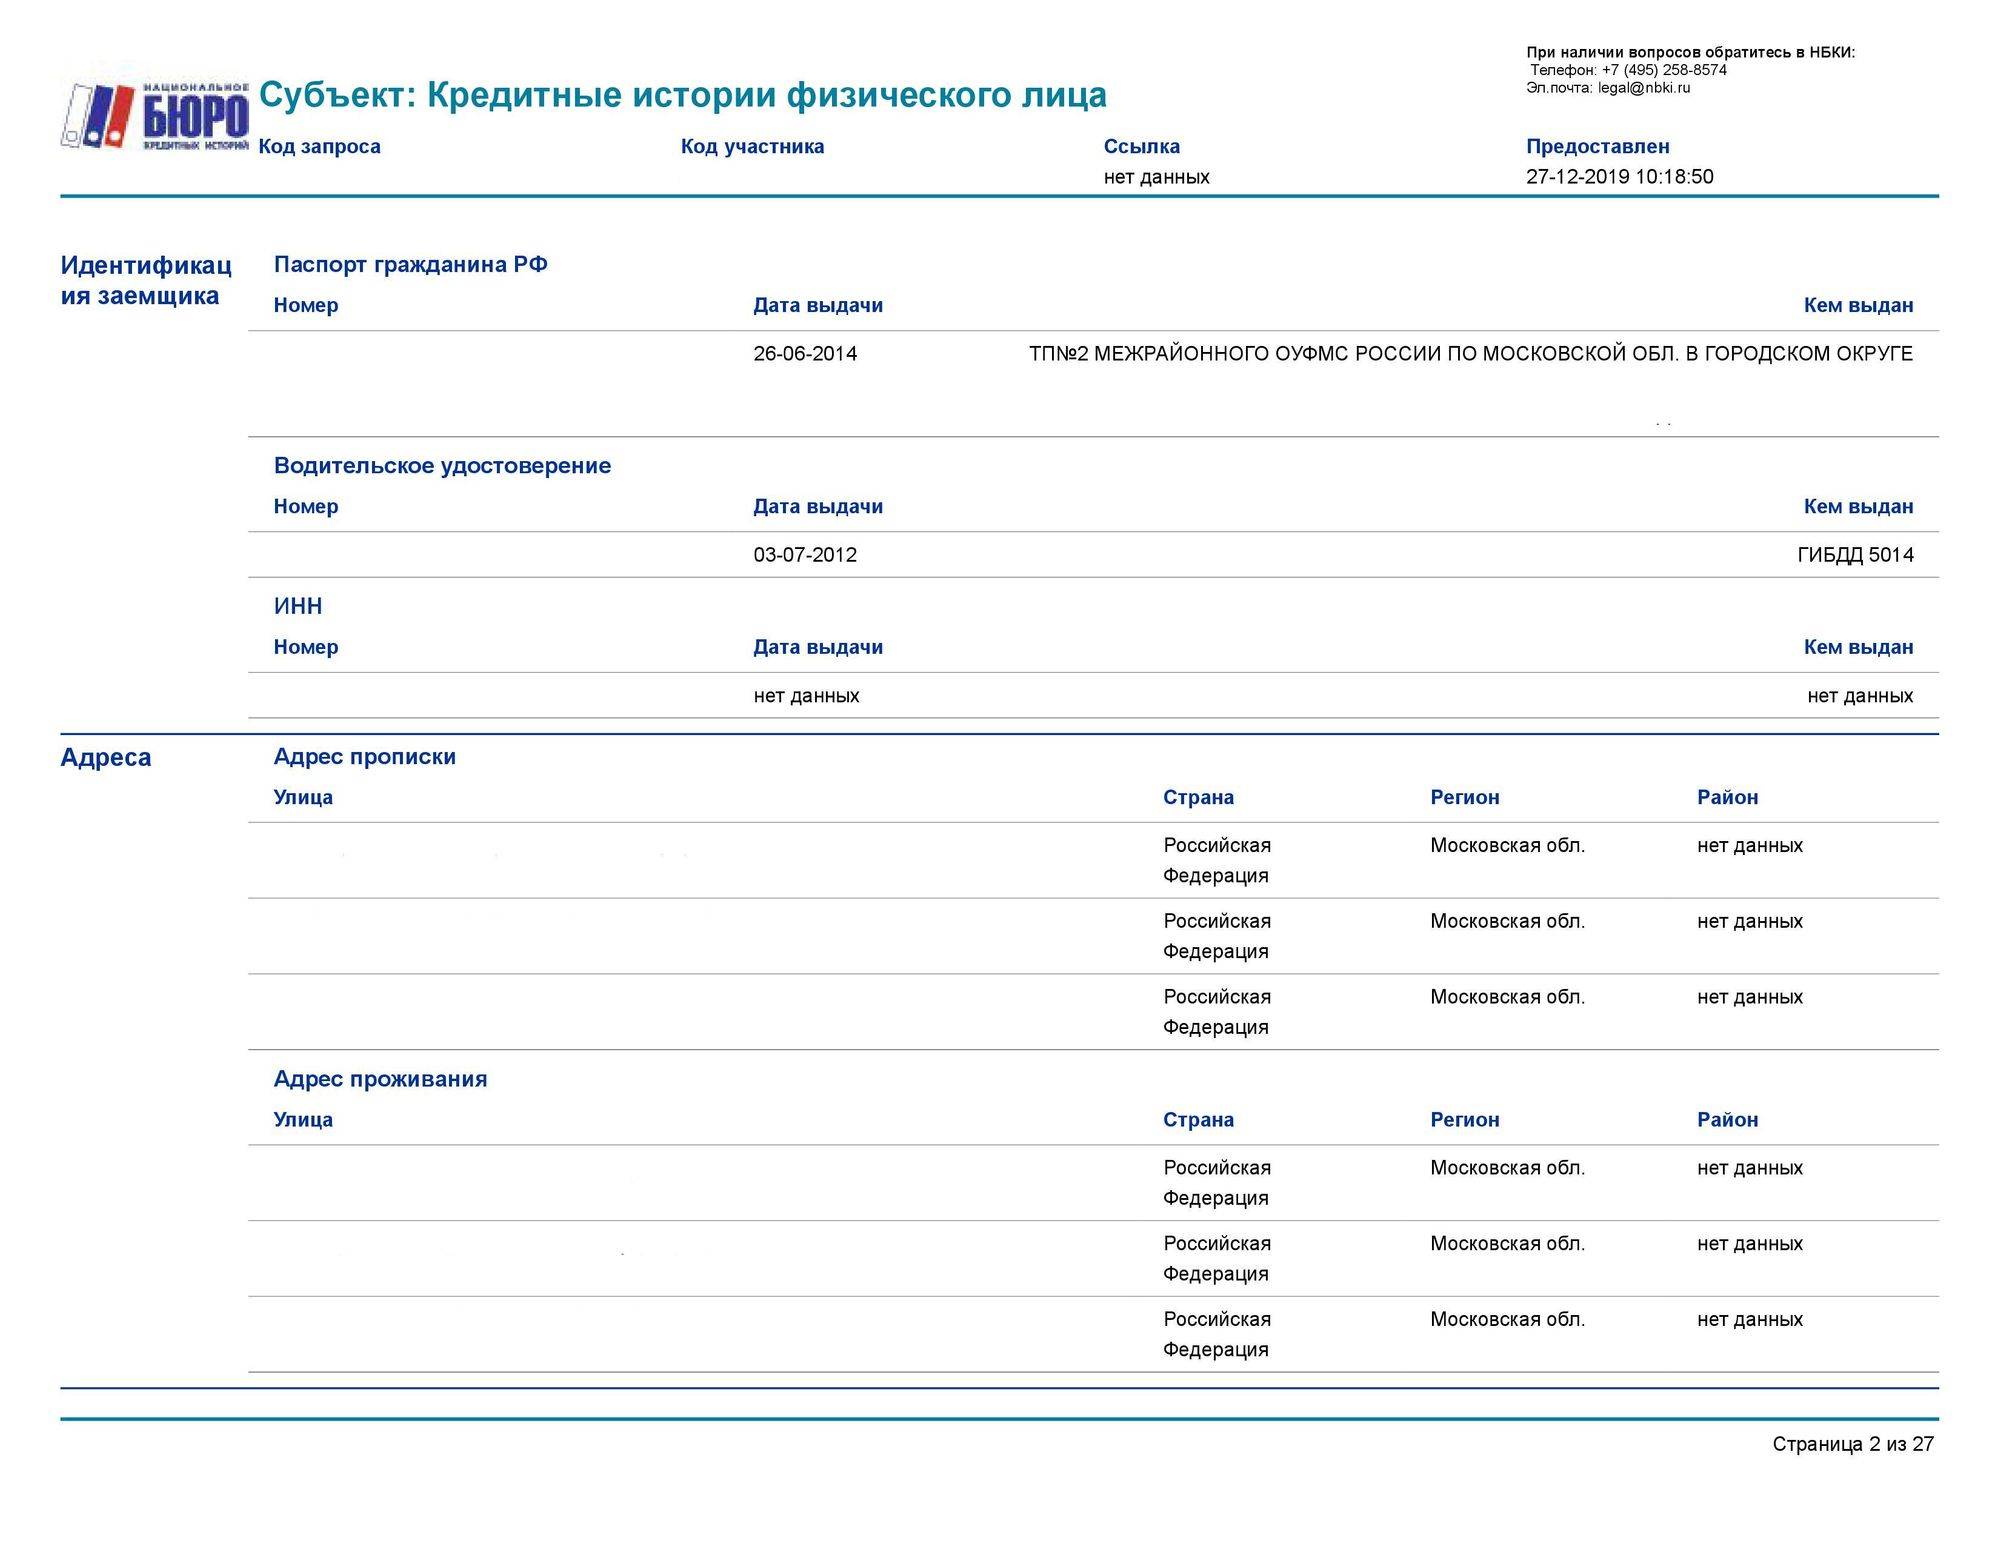This screenshot has height=1545, width=2000.
Task: Click 'Страна' column header under Адрес прописки
Action: click(1198, 798)
